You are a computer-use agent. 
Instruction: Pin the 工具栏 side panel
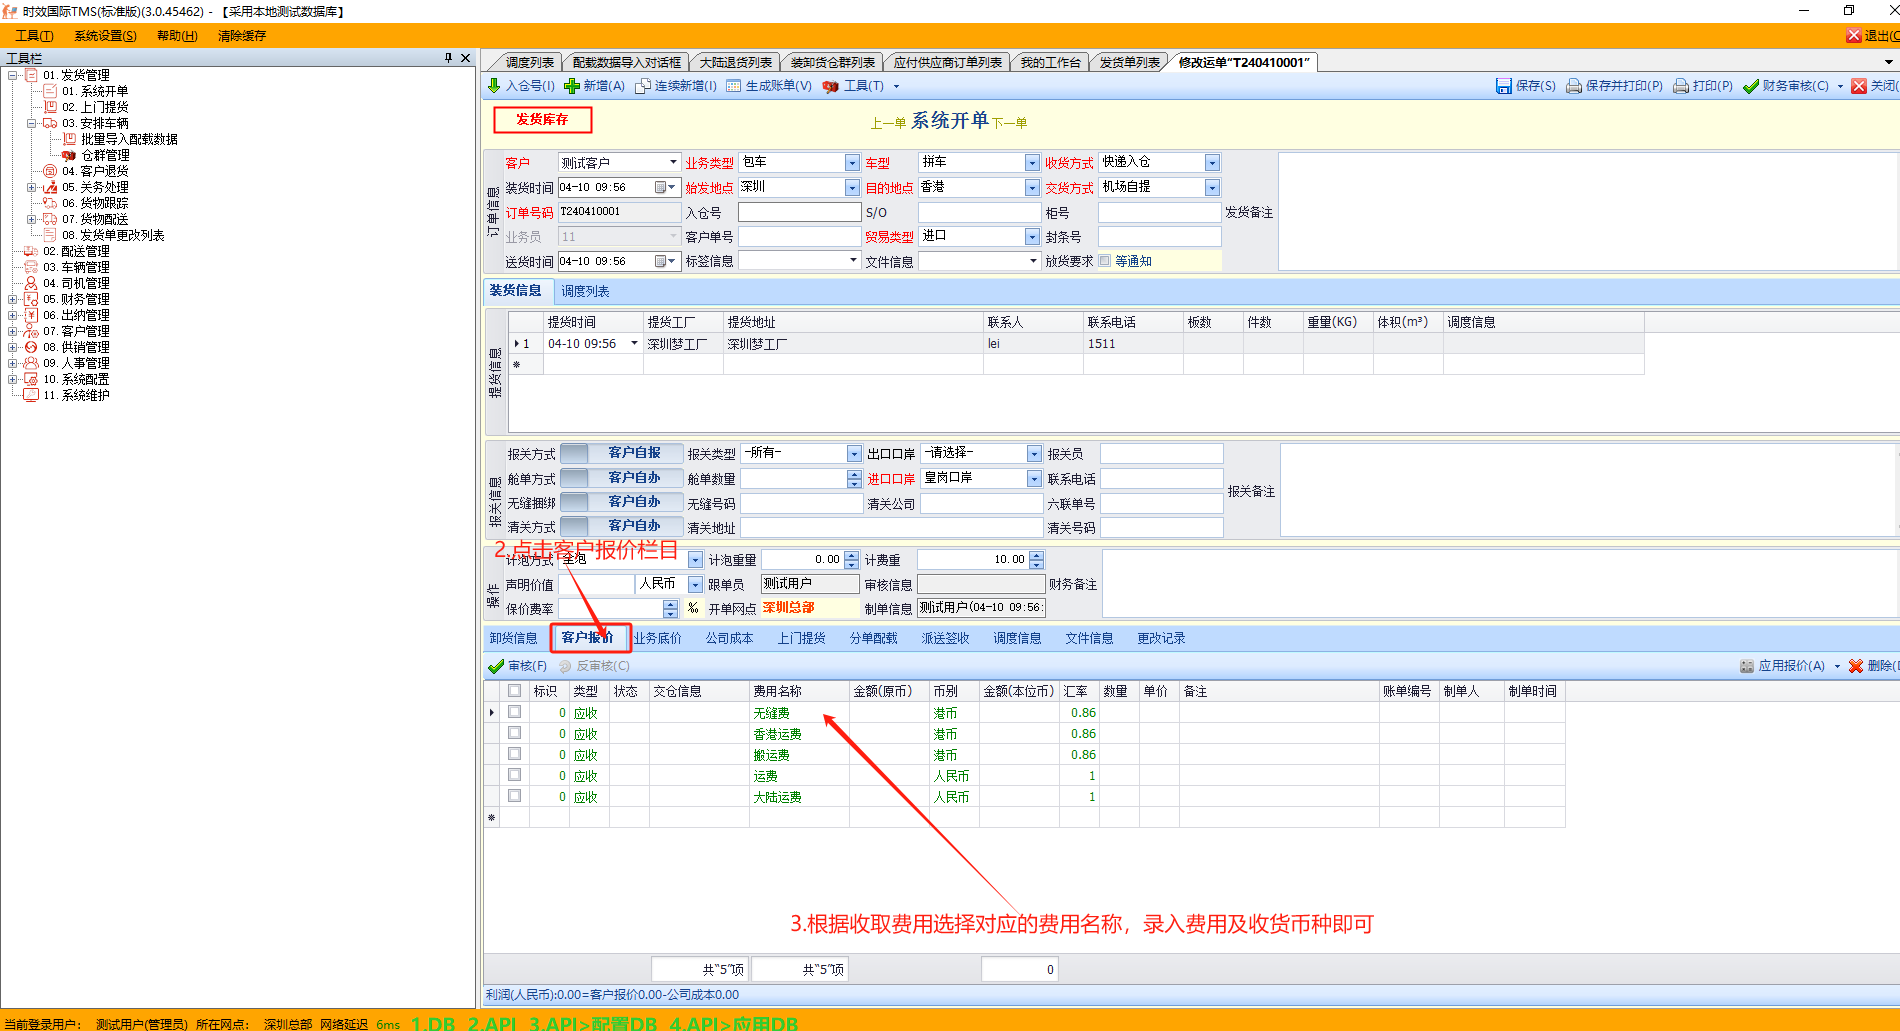tap(448, 58)
